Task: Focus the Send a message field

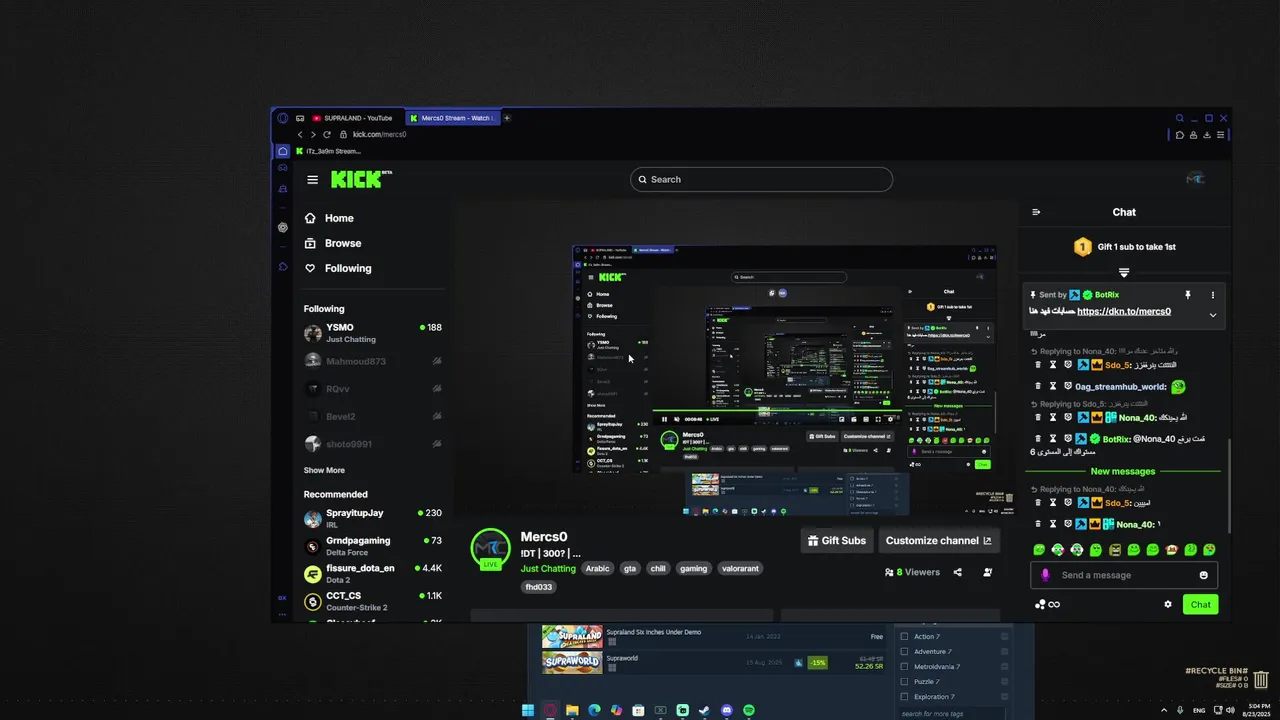Action: (x=1124, y=575)
